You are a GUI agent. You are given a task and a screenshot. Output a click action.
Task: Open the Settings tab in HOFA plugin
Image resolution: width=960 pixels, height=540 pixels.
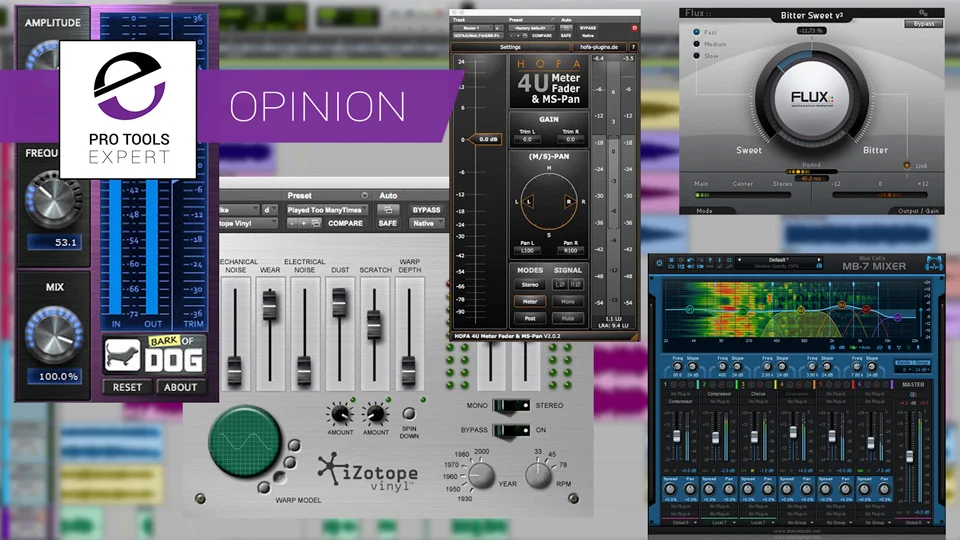pyautogui.click(x=510, y=47)
